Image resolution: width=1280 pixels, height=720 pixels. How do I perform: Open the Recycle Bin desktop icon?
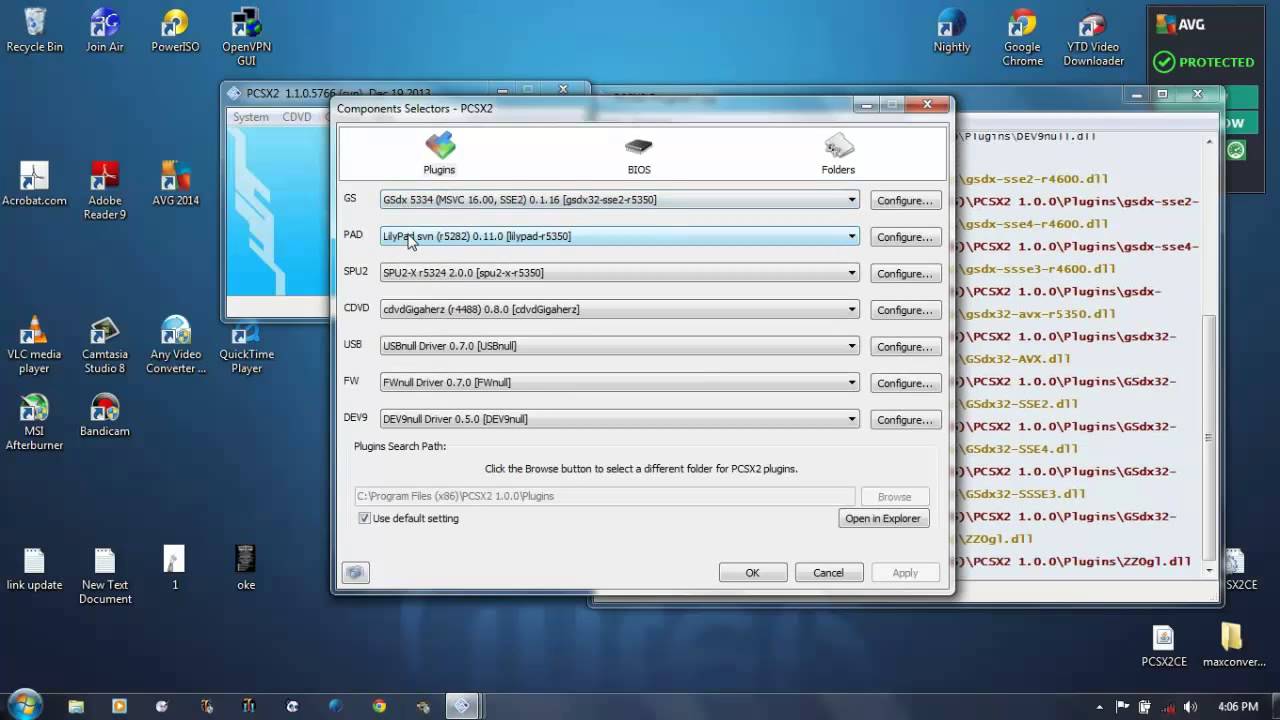coord(34,31)
